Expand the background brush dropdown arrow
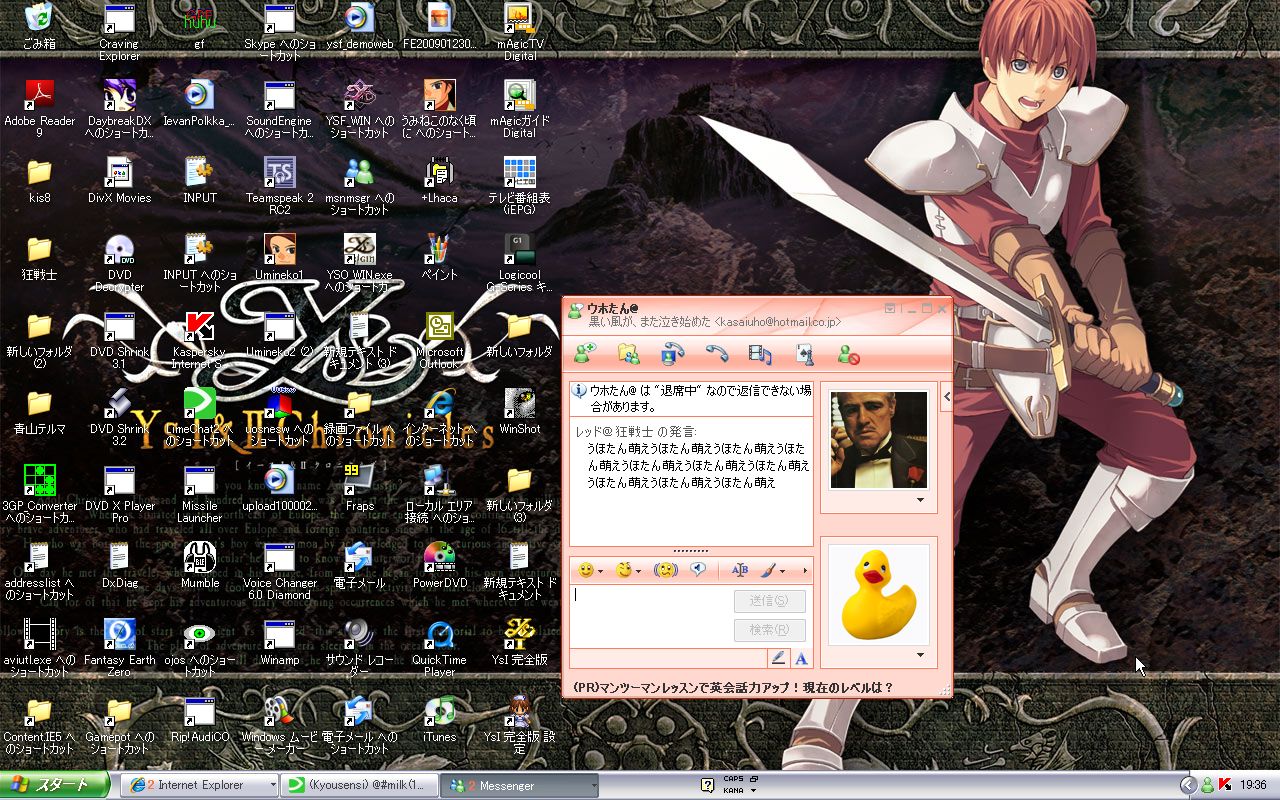1280x800 pixels. 783,571
